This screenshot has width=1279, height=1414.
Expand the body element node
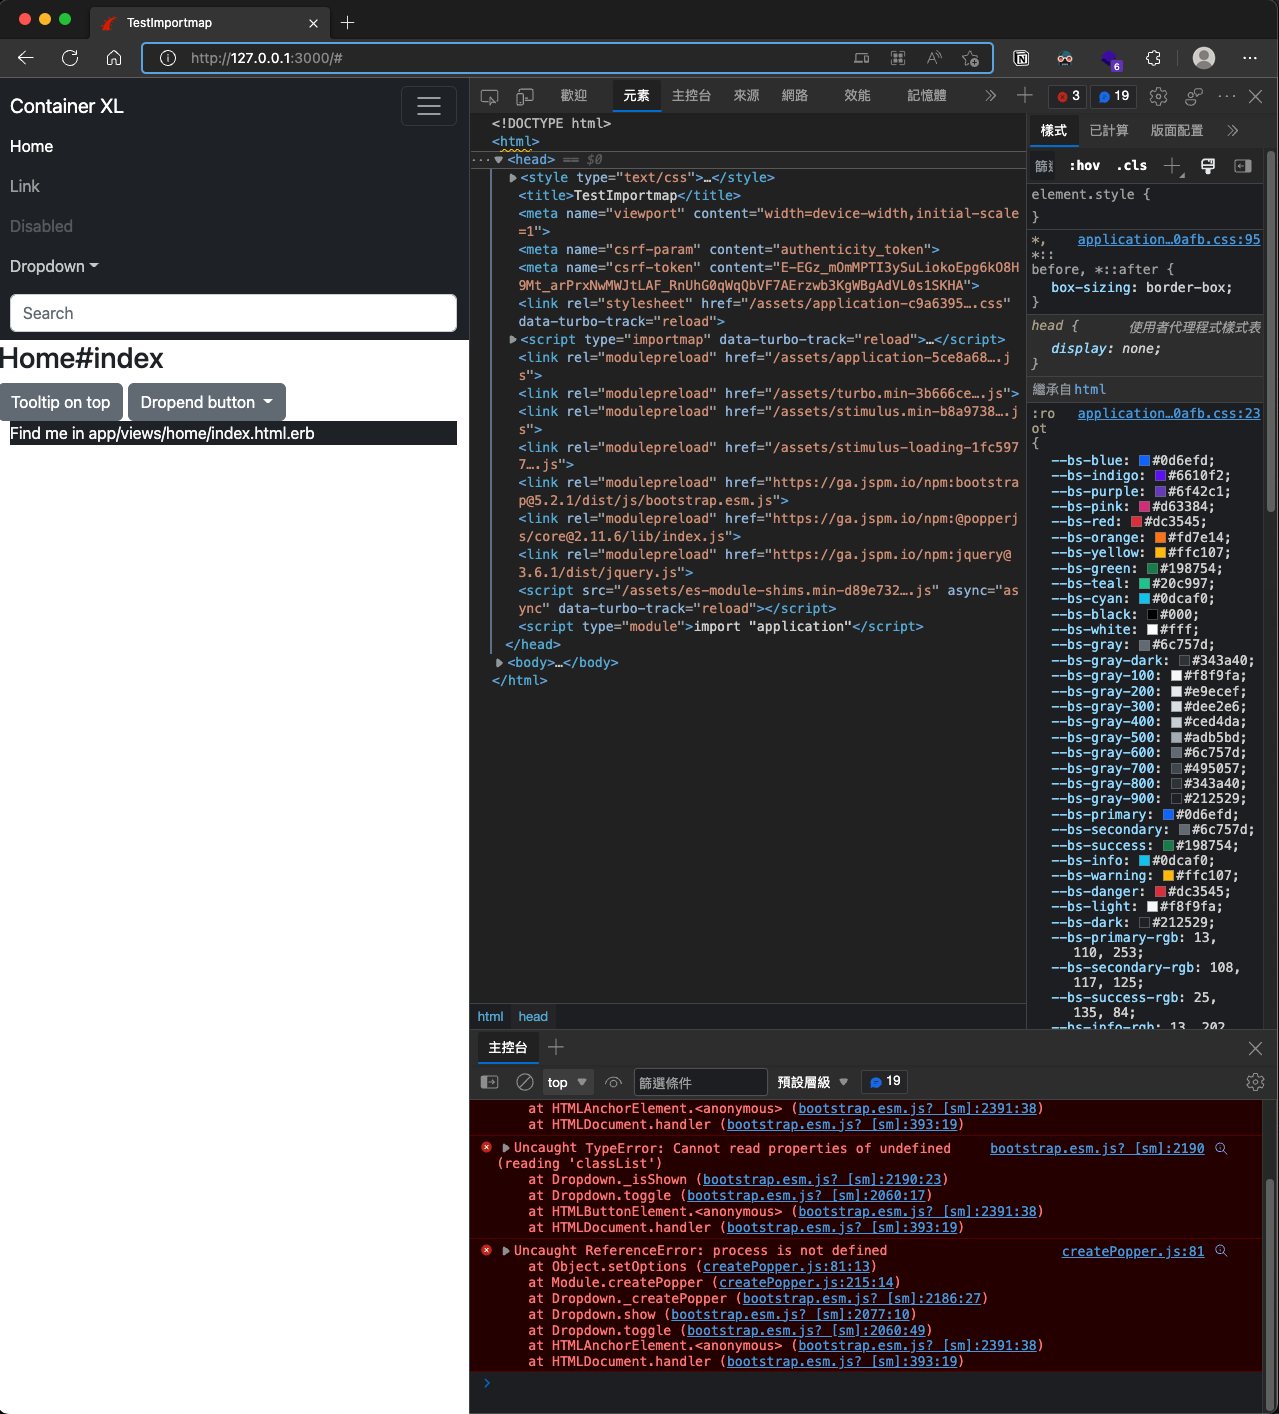point(500,663)
